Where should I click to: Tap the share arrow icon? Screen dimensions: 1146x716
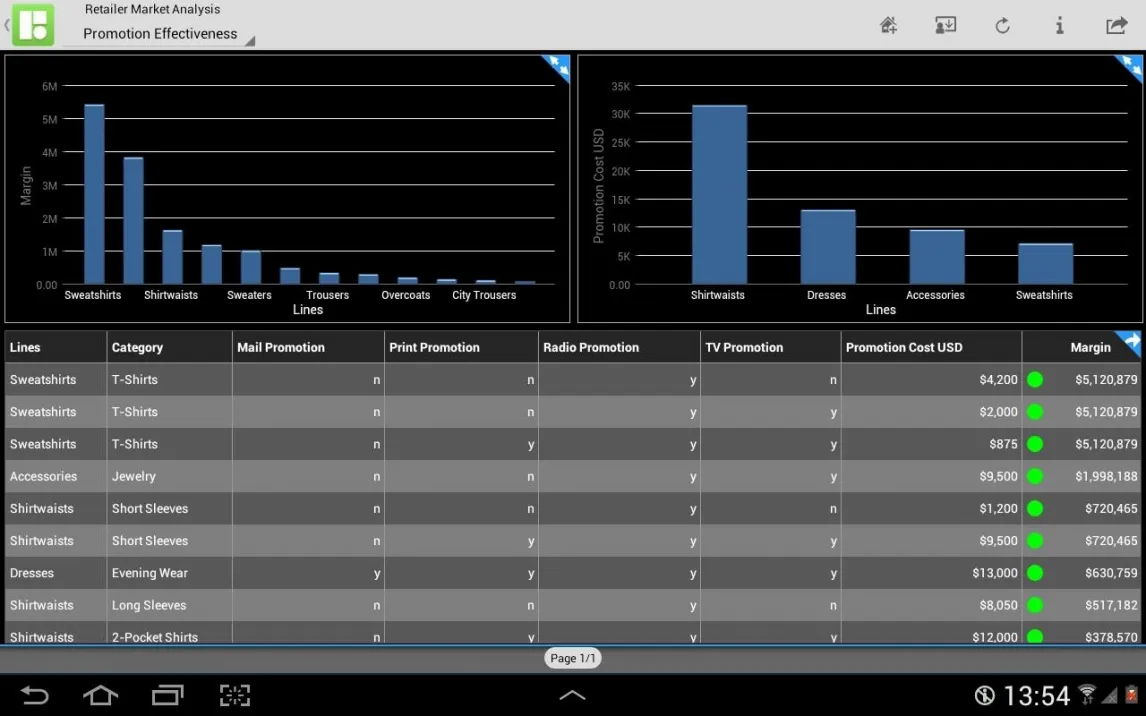(1116, 26)
